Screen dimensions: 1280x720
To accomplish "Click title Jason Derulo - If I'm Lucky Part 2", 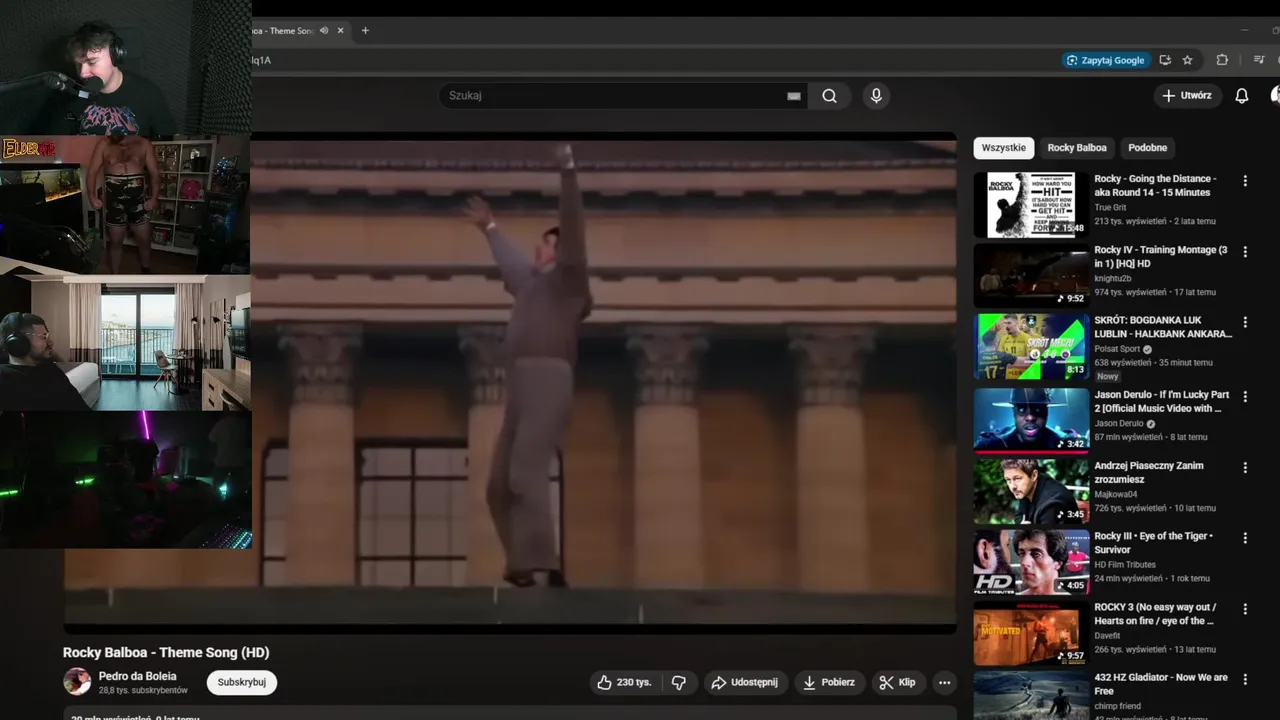I will click(x=1161, y=401).
